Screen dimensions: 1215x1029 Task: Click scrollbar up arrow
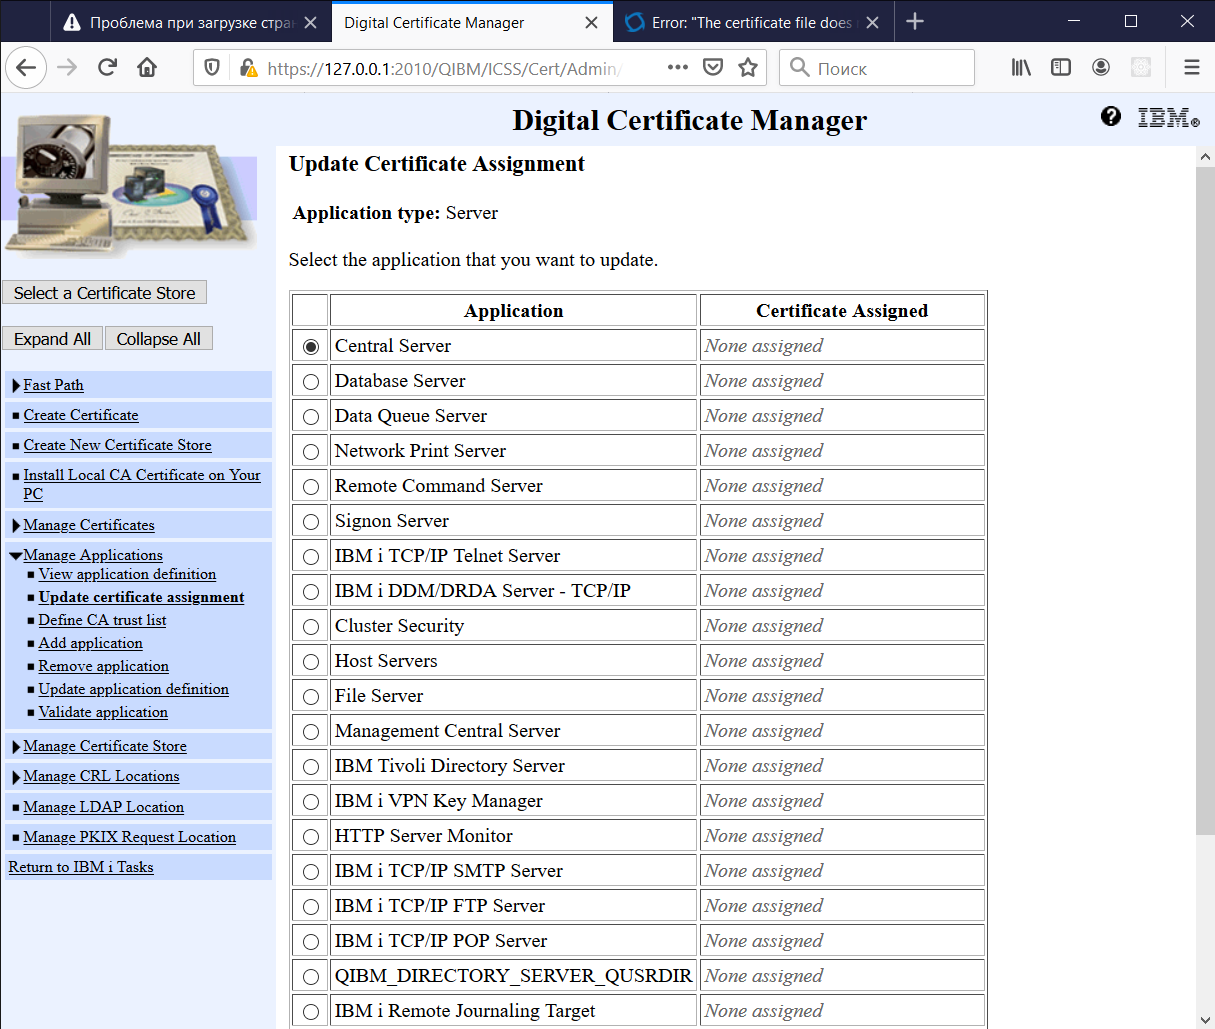tap(1205, 157)
